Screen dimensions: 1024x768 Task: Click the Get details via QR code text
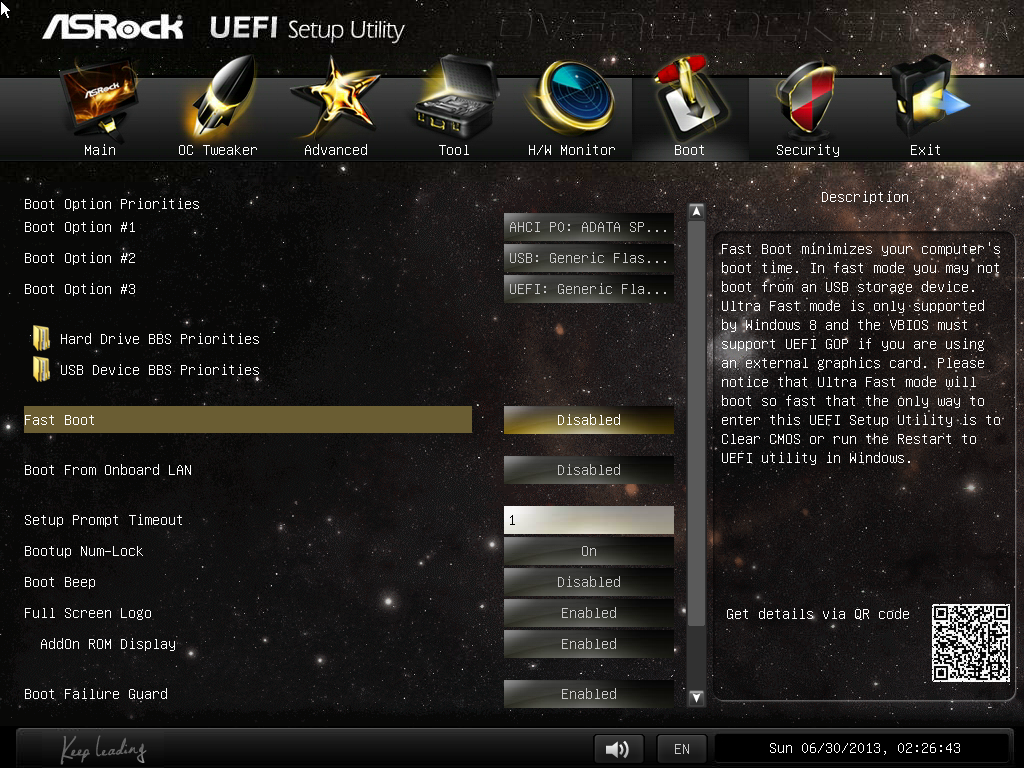pos(818,614)
